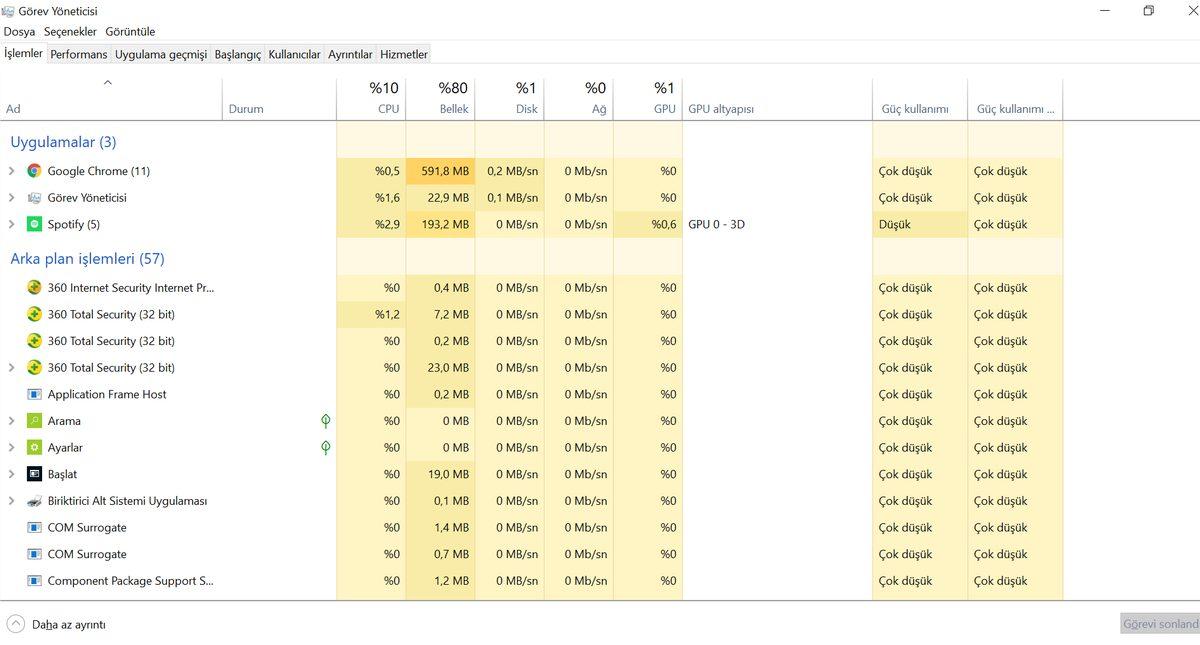1200x645 pixels.
Task: Expand the Google Chrome process group
Action: [x=14, y=170]
